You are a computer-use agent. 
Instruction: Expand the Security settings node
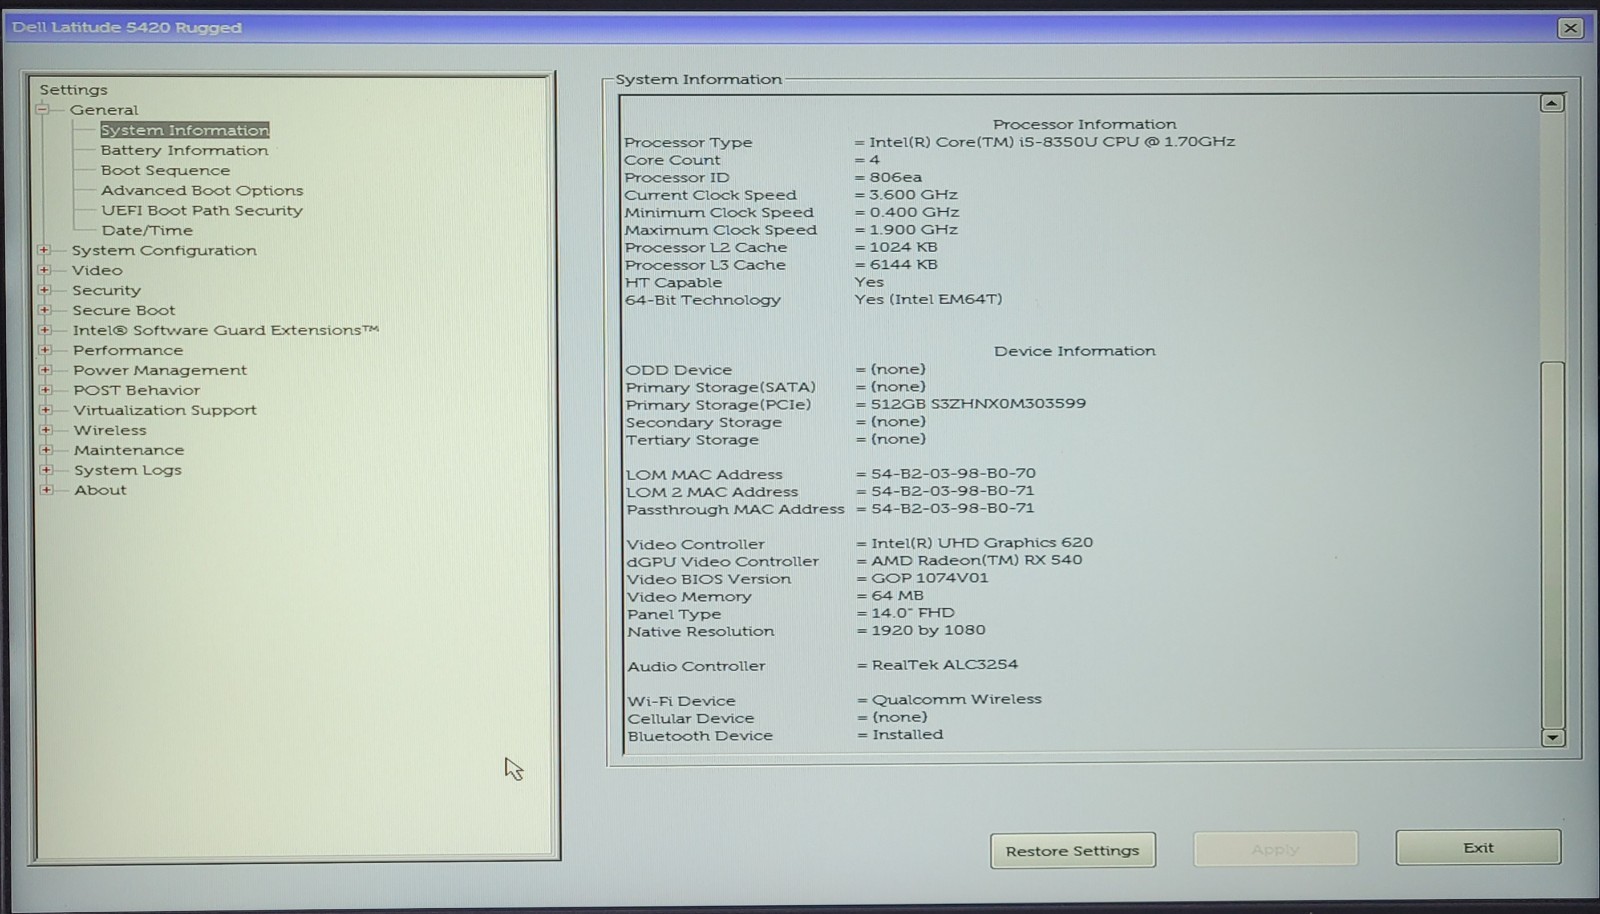click(44, 290)
